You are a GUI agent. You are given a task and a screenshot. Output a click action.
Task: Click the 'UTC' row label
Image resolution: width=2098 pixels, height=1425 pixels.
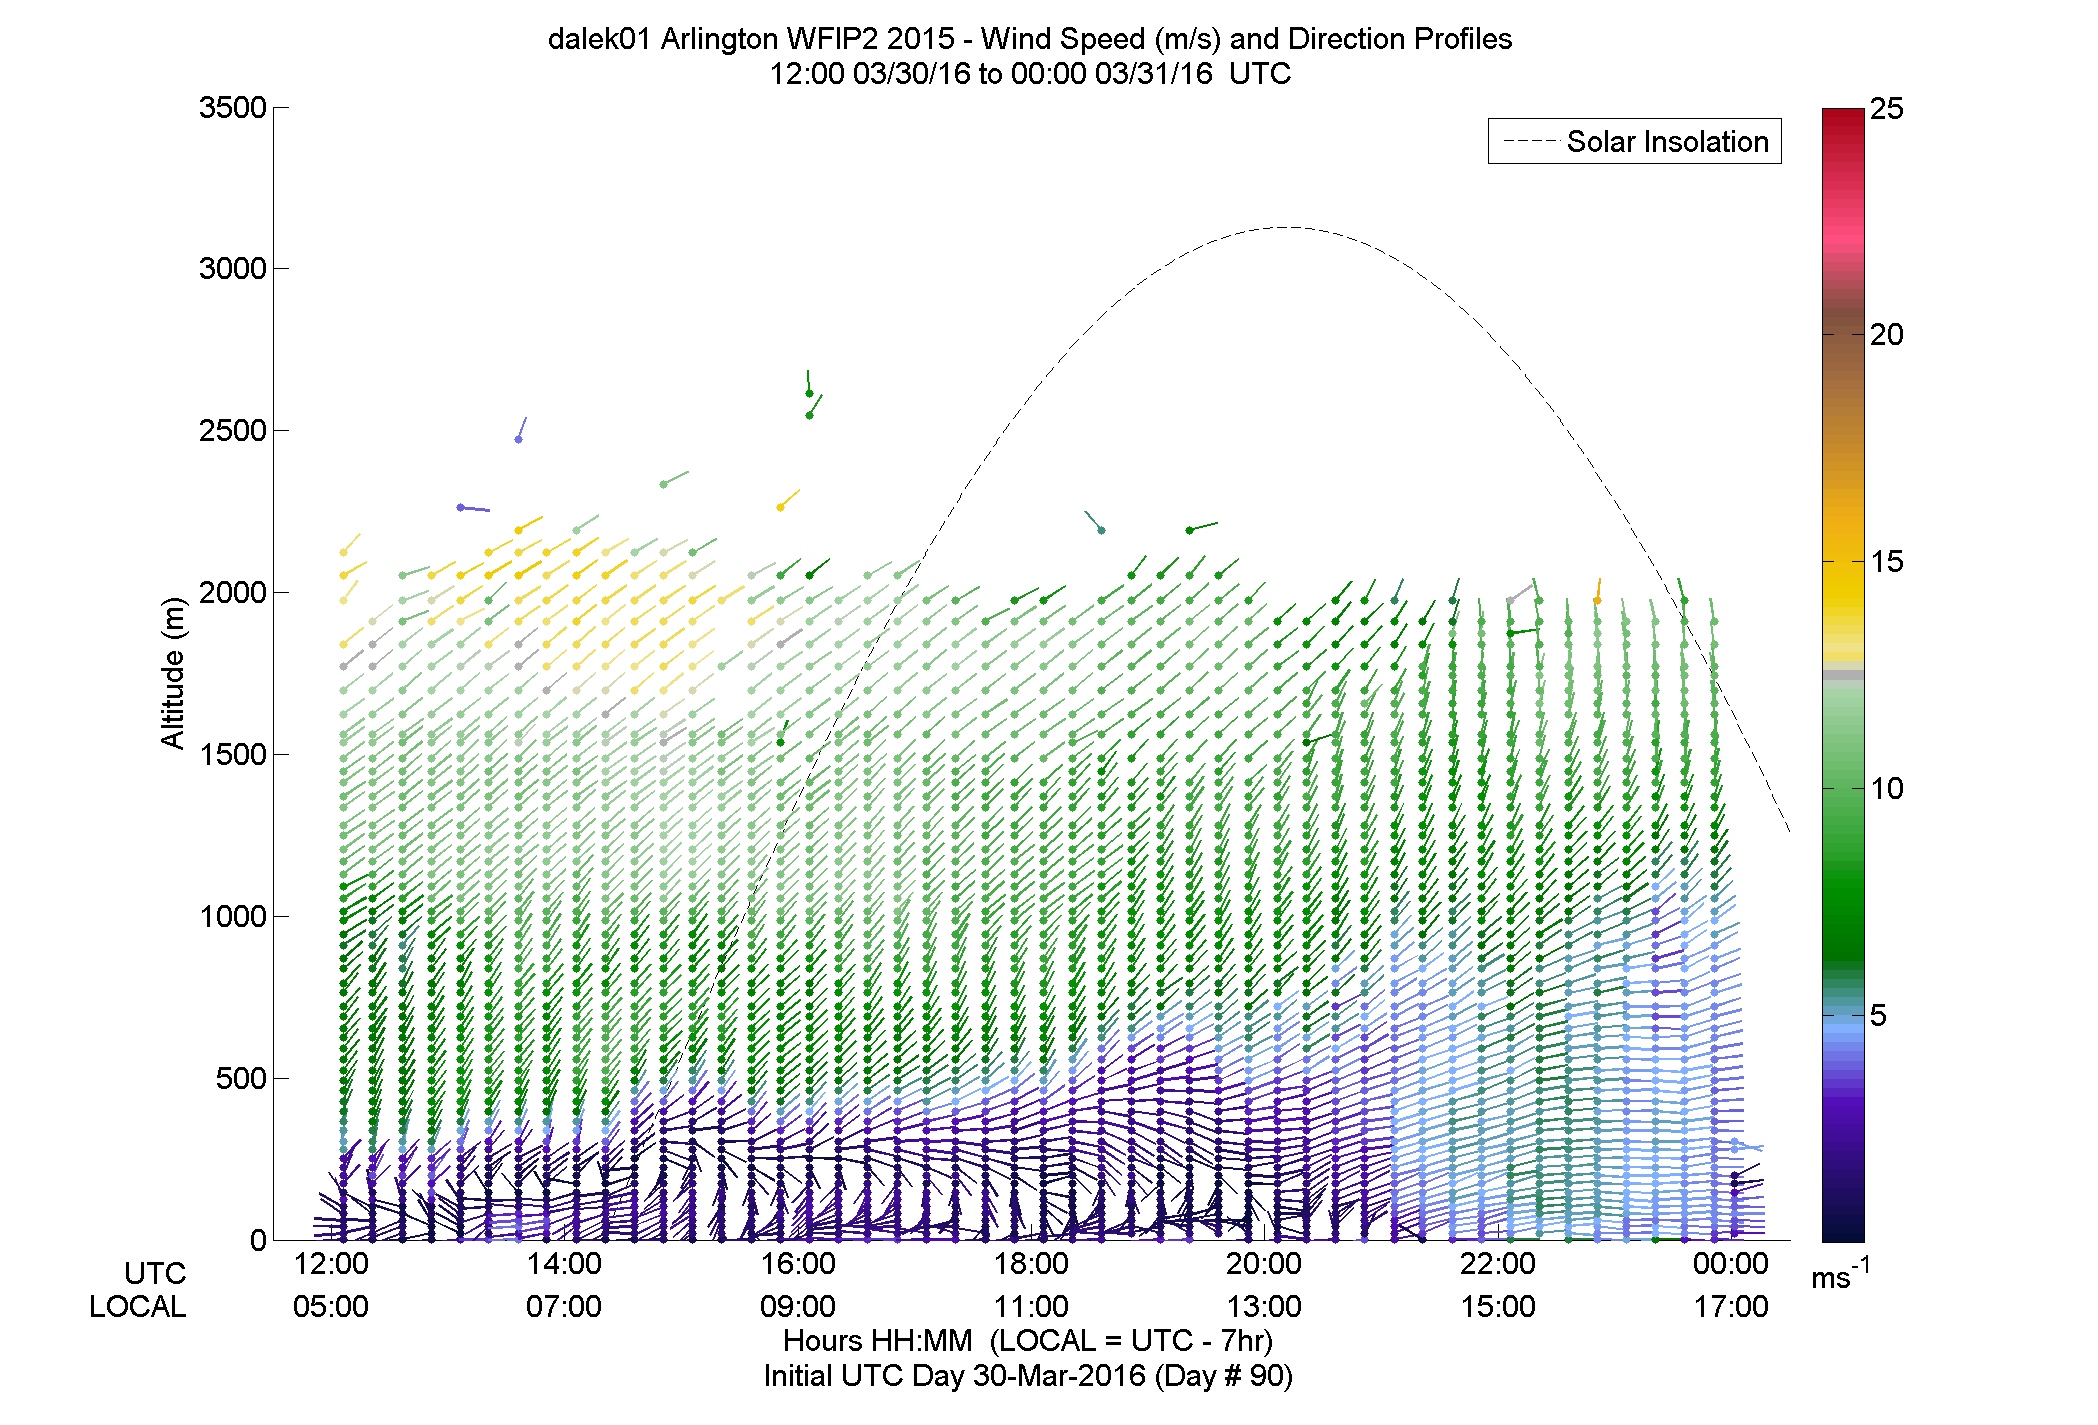tap(155, 1274)
